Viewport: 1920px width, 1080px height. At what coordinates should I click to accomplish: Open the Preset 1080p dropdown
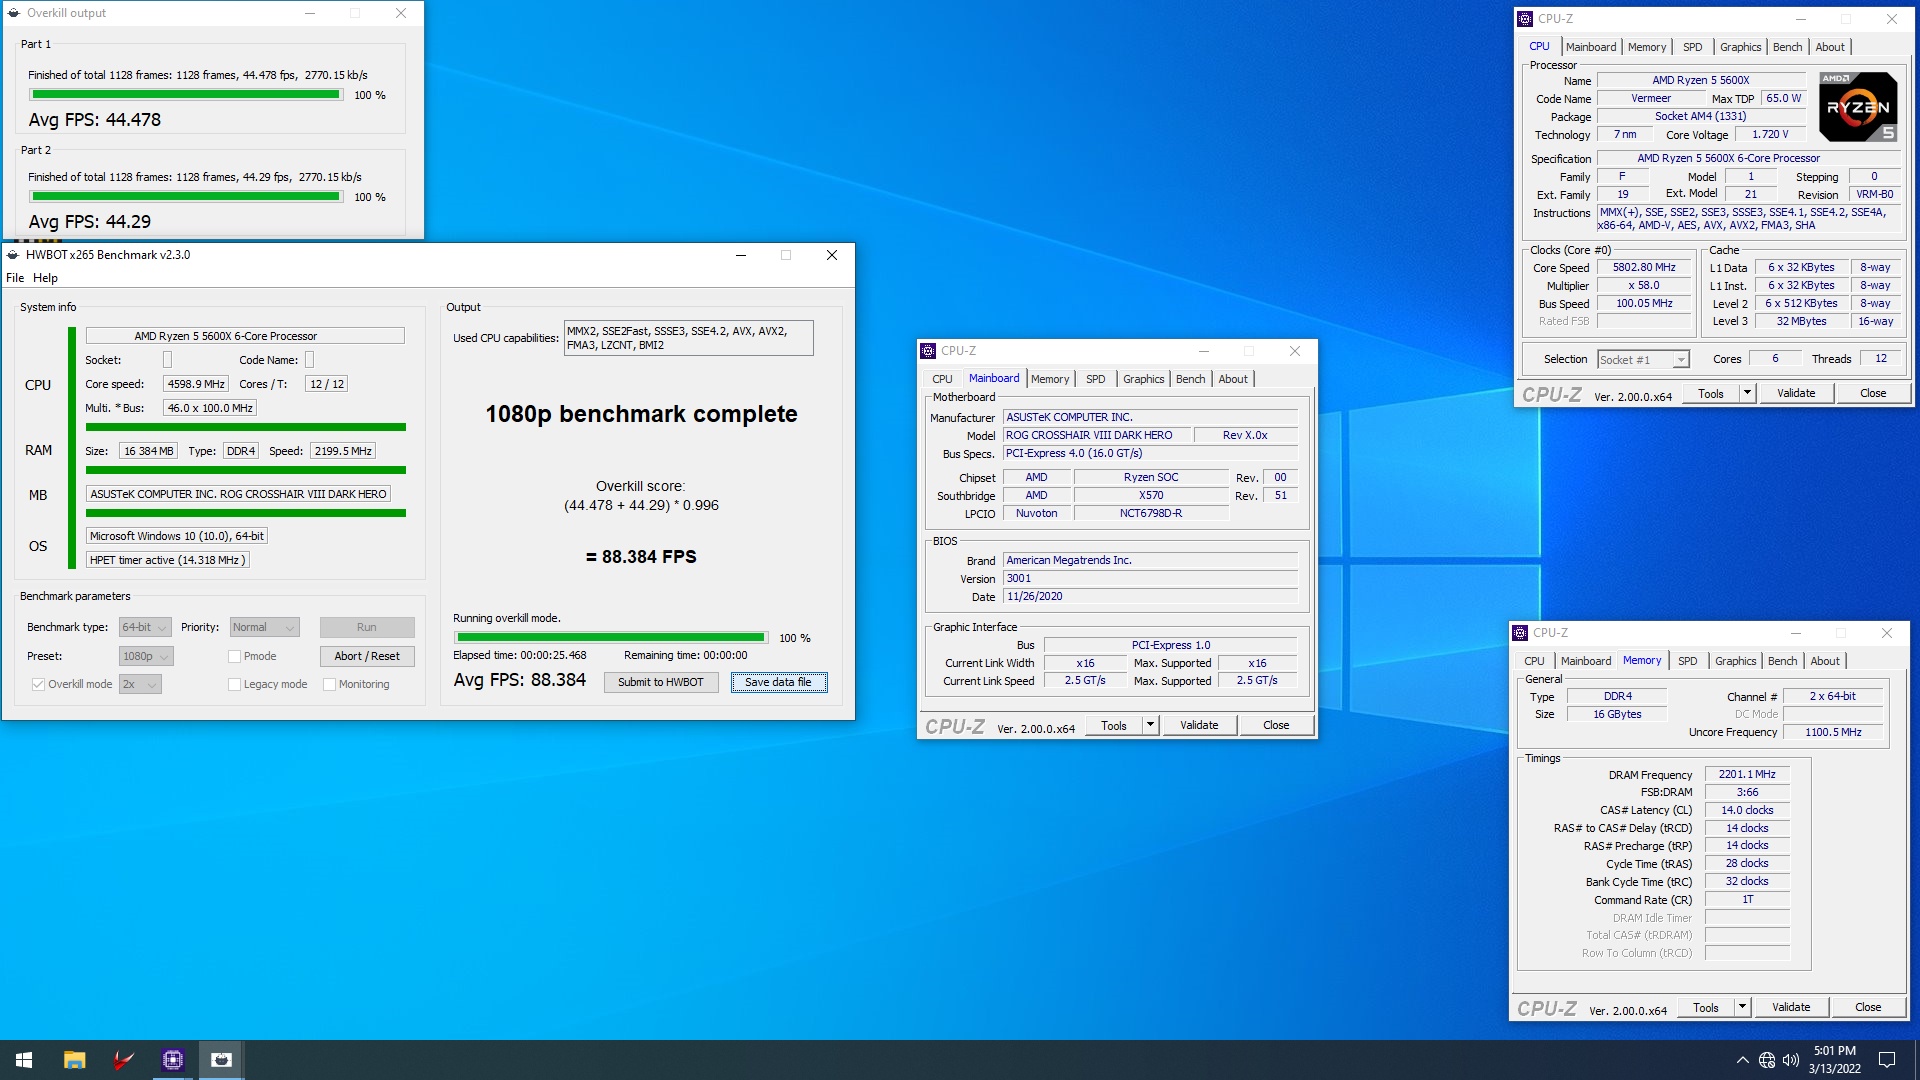(x=146, y=657)
